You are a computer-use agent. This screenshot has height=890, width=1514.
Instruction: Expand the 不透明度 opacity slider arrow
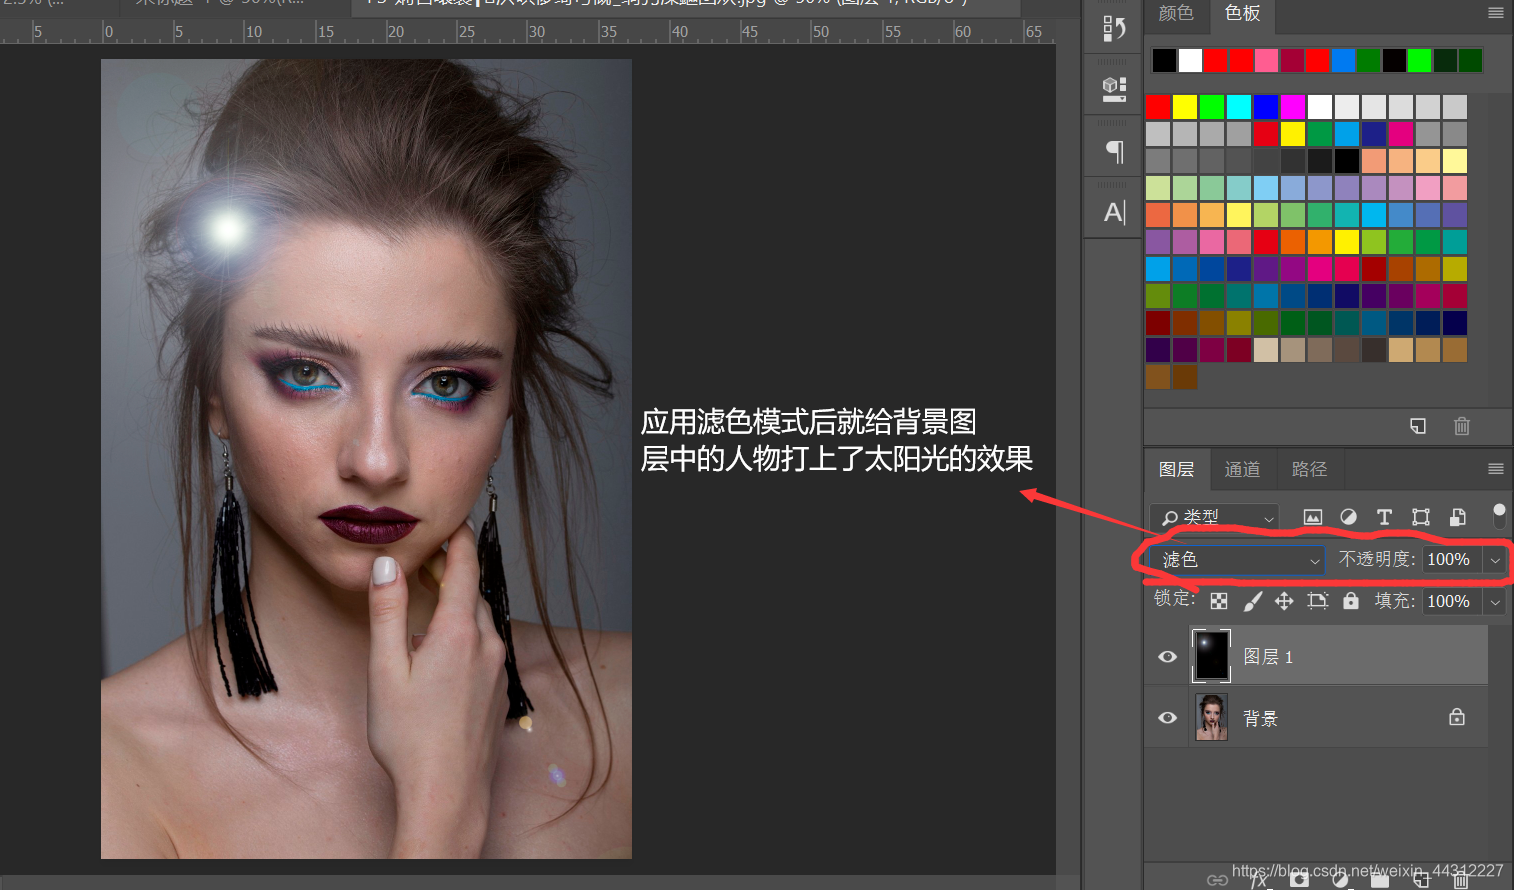click(x=1495, y=560)
